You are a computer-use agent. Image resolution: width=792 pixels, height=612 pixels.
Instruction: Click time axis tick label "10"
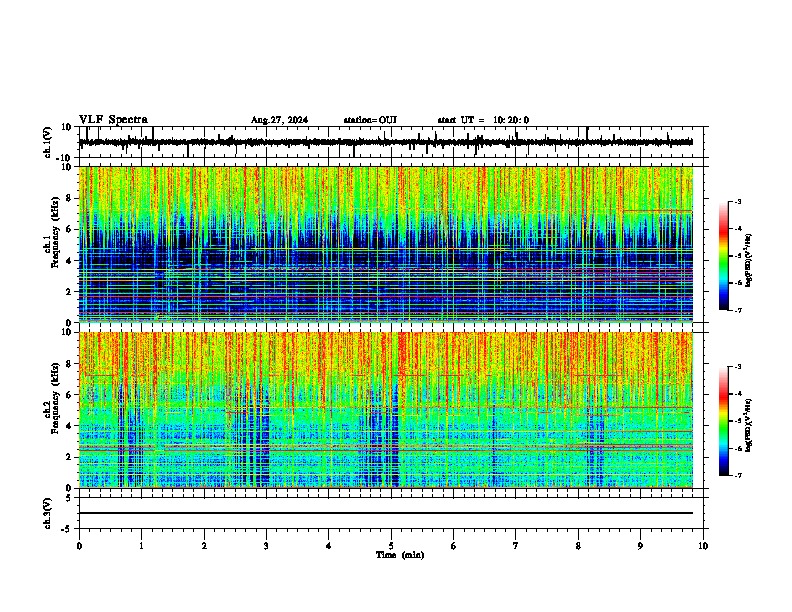[703, 546]
